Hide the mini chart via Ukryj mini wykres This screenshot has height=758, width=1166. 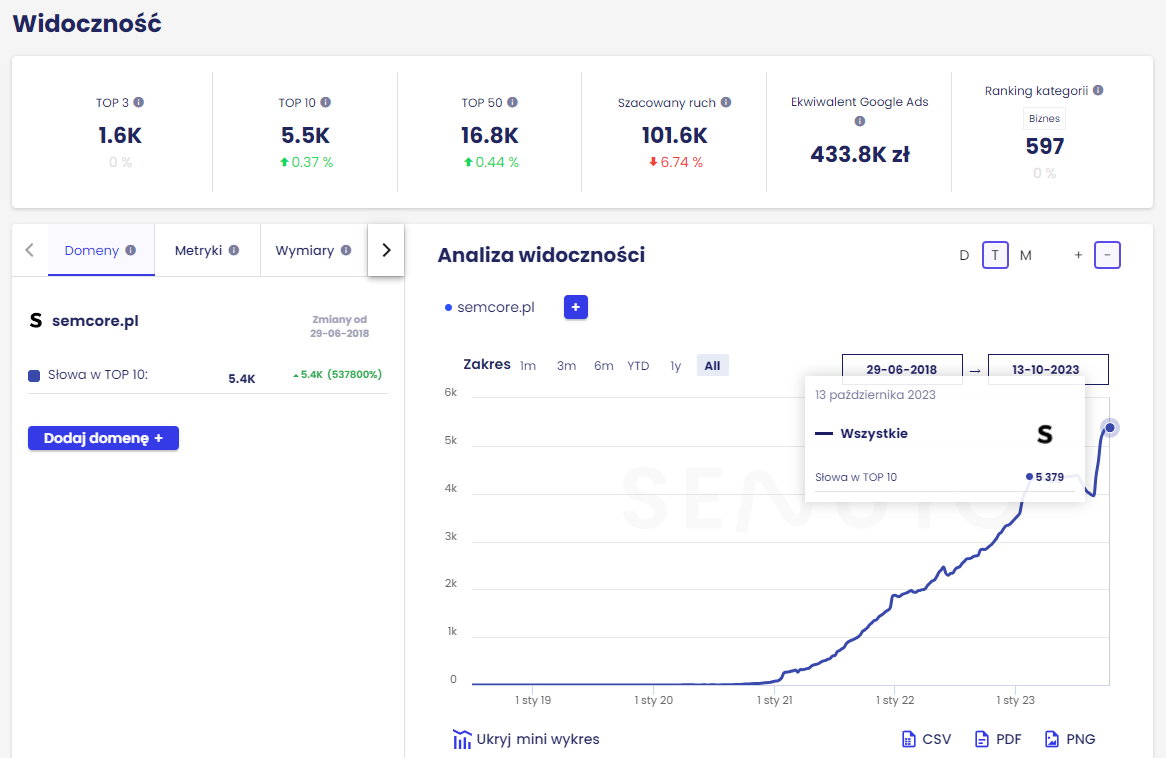click(526, 739)
